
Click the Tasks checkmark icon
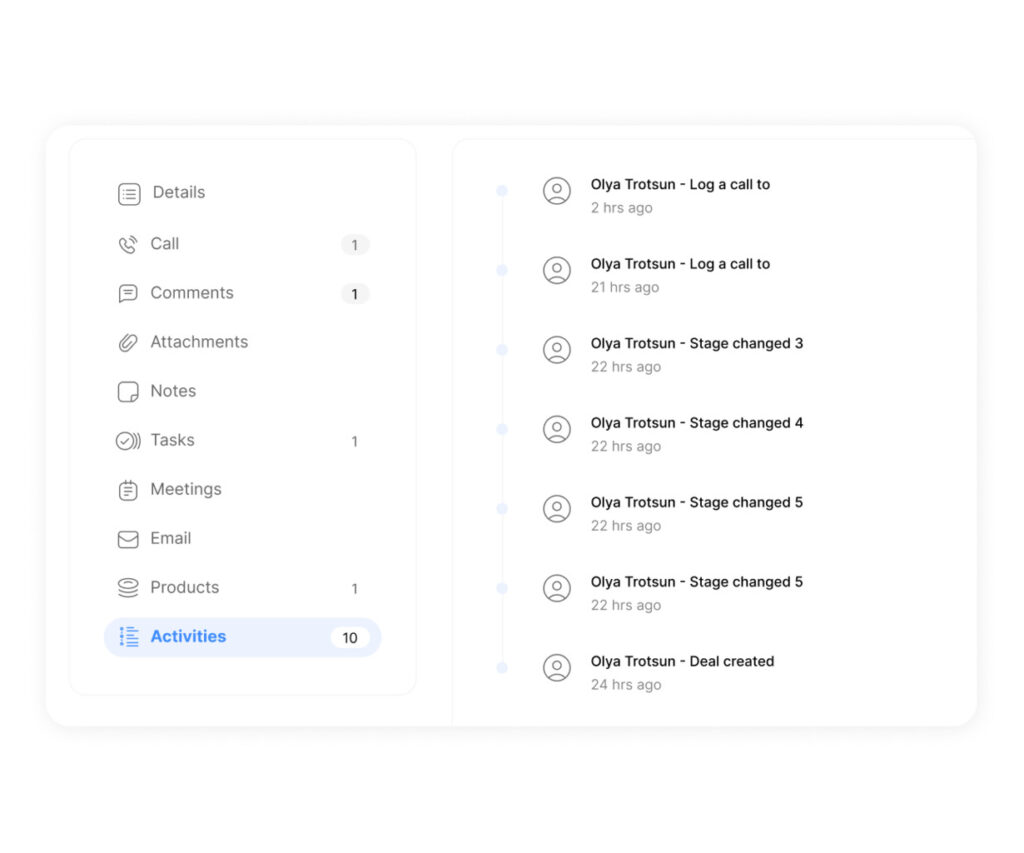(x=128, y=441)
